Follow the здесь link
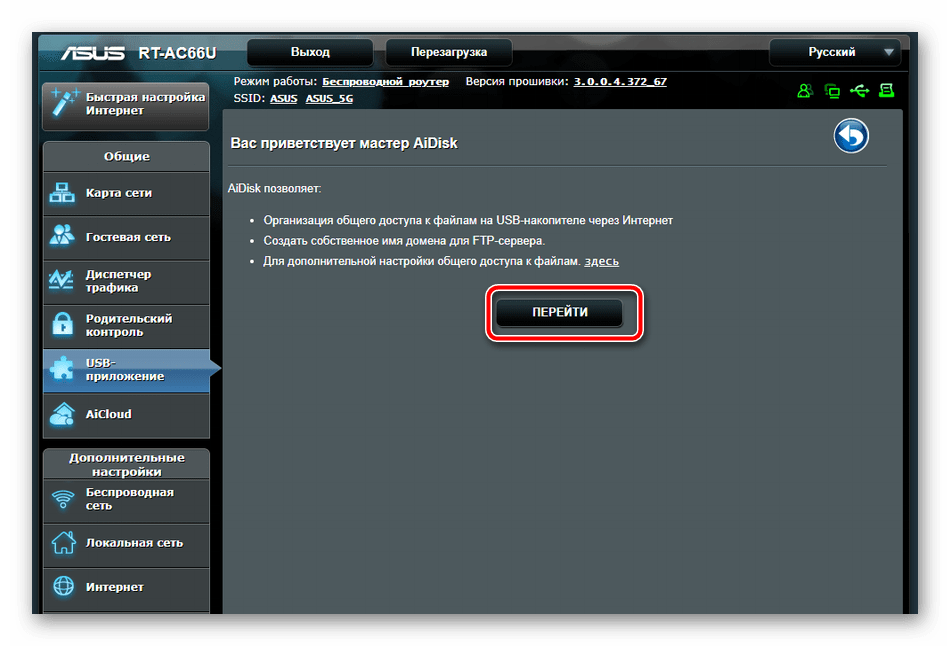The height and width of the screenshot is (646, 950). (x=601, y=261)
